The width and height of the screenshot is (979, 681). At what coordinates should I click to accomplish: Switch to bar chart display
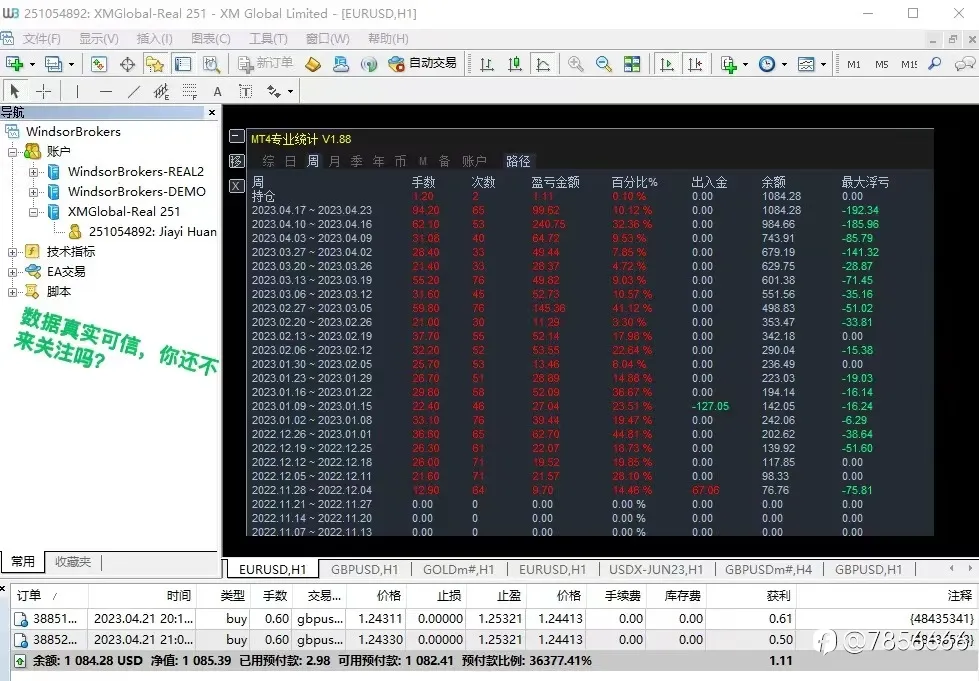486,64
